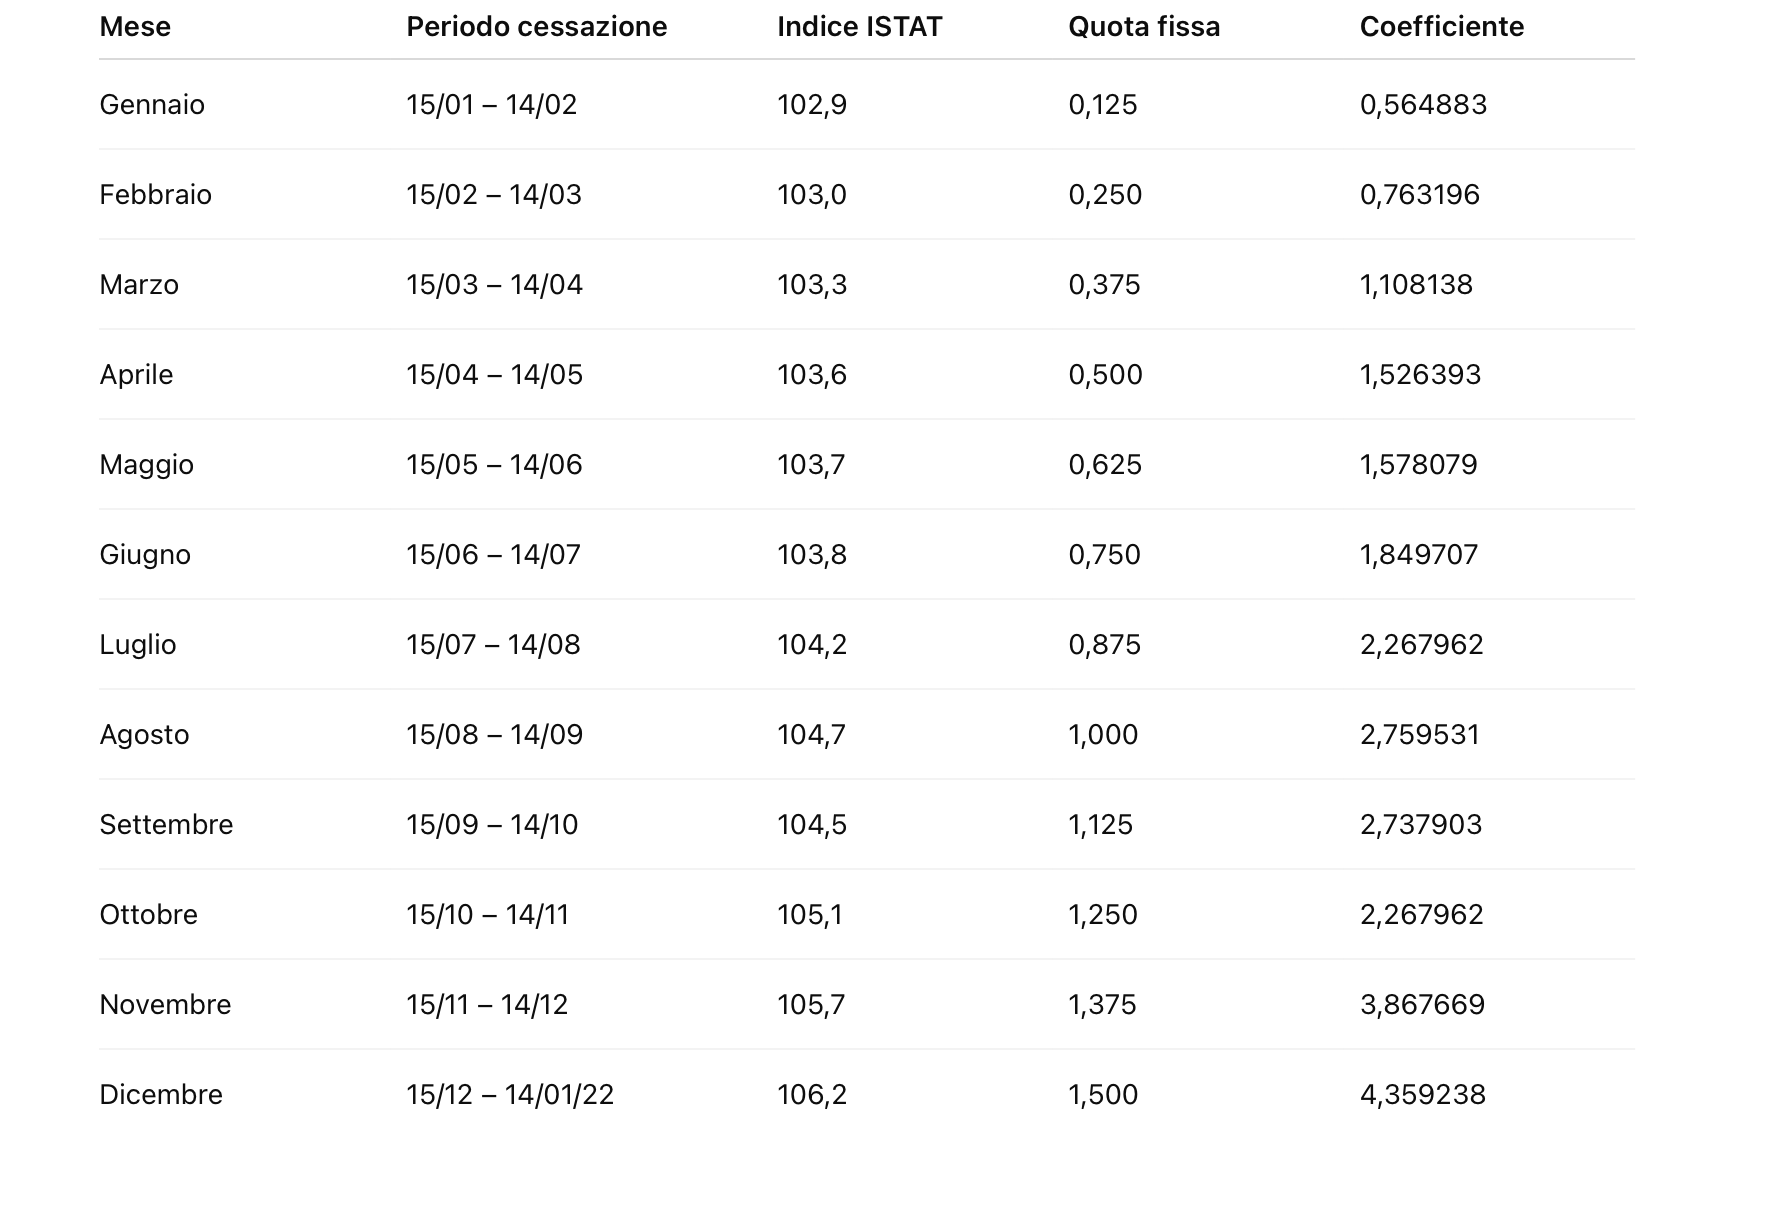Click the Periodo cessazione column header
This screenshot has width=1782, height=1214.
[536, 27]
